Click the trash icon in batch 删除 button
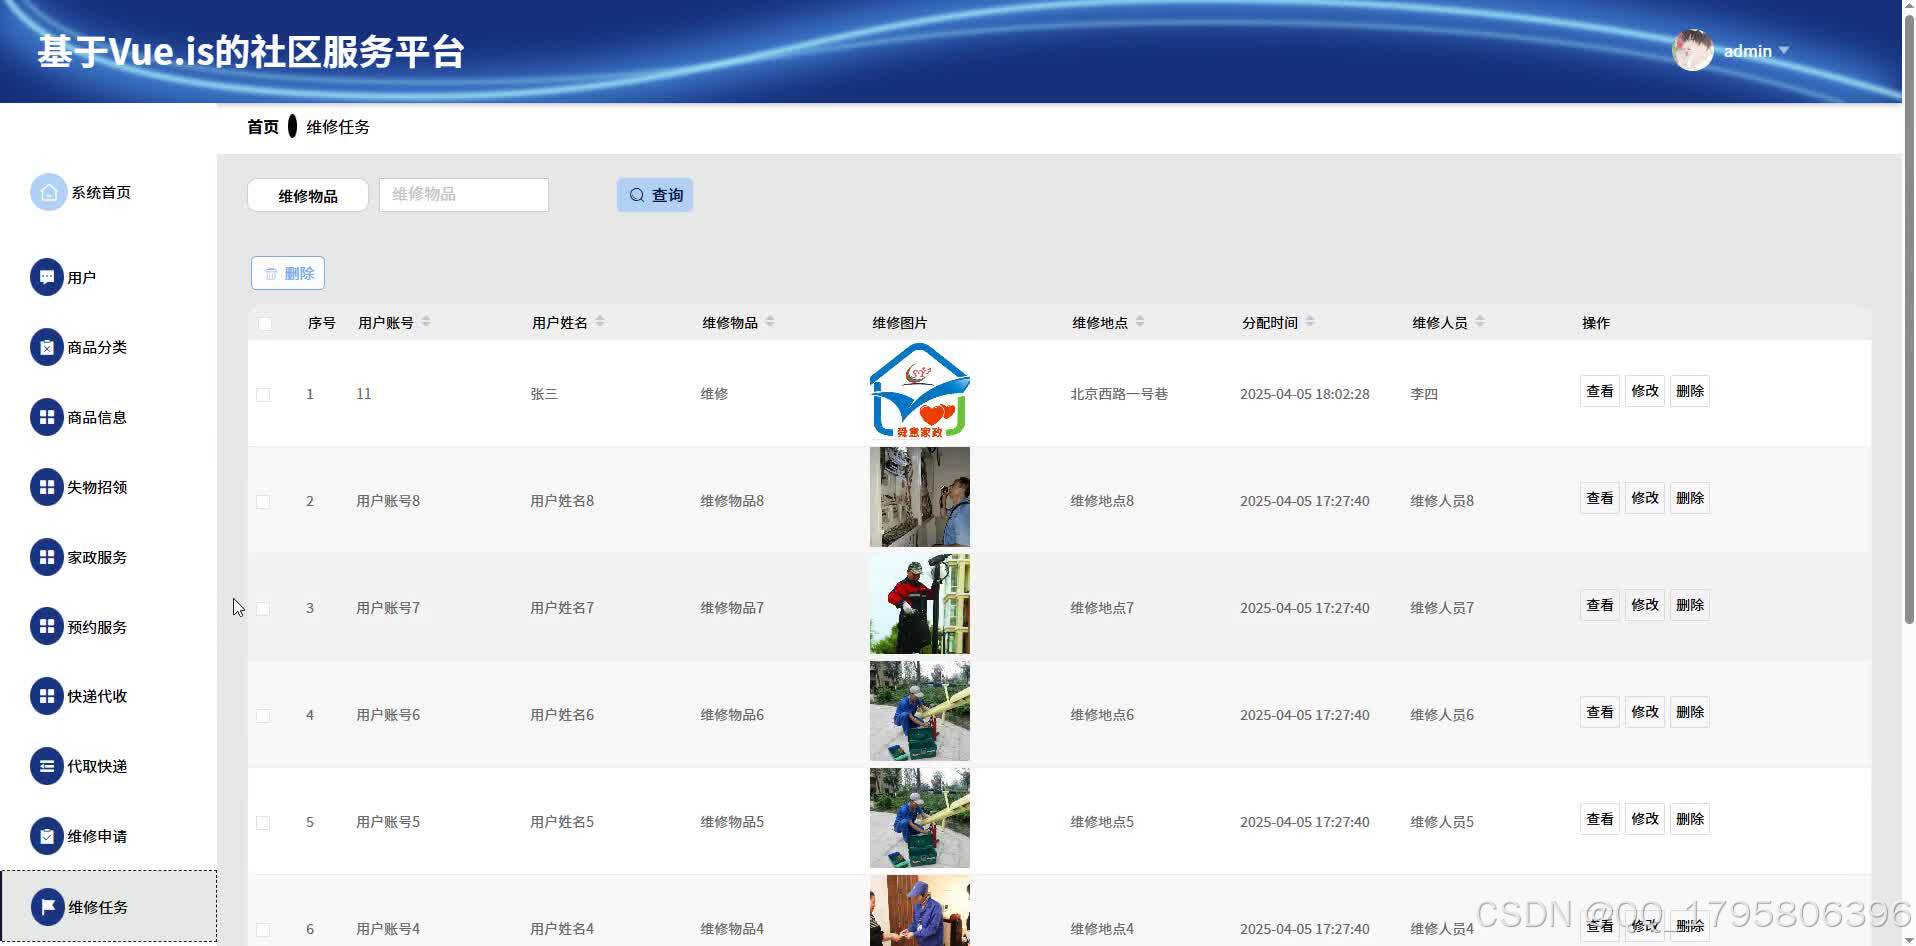Screen dimensions: 1916x946 [271, 273]
